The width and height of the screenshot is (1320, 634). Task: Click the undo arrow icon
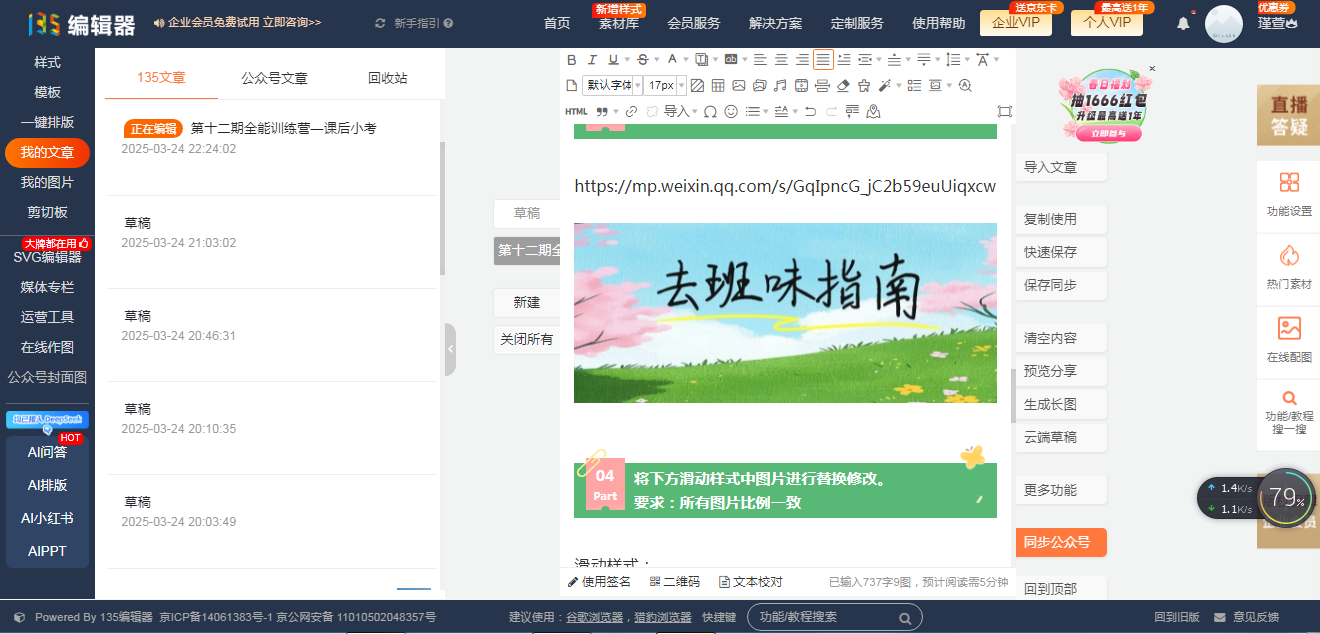click(810, 111)
